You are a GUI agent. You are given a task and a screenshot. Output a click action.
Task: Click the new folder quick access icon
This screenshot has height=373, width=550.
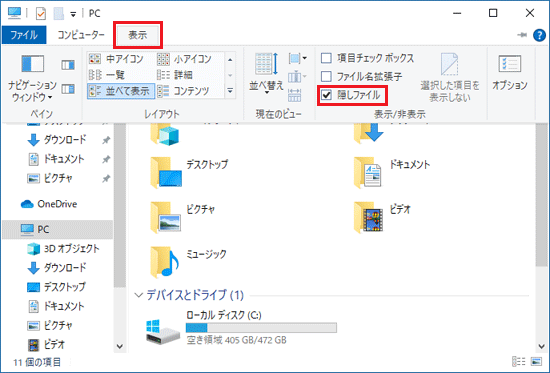click(59, 13)
